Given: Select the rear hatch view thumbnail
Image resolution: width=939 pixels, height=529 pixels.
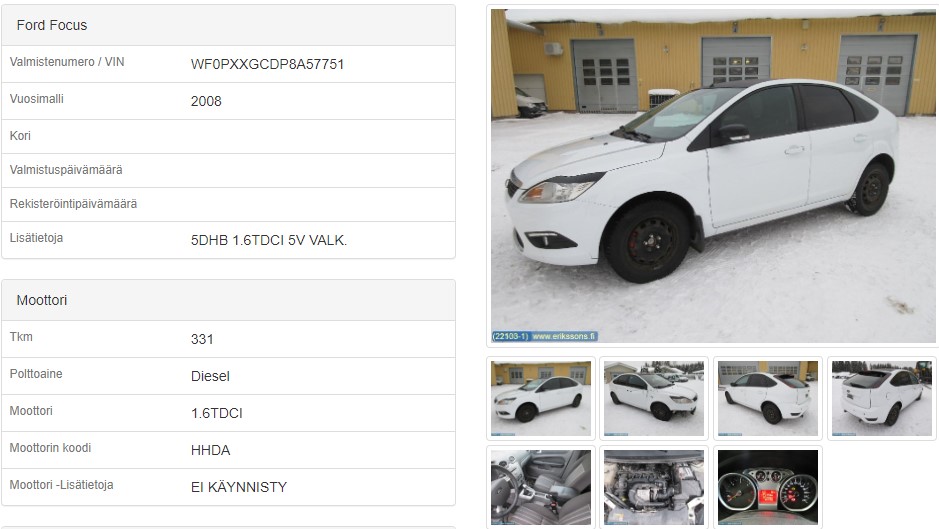Looking at the screenshot, I should (x=882, y=398).
